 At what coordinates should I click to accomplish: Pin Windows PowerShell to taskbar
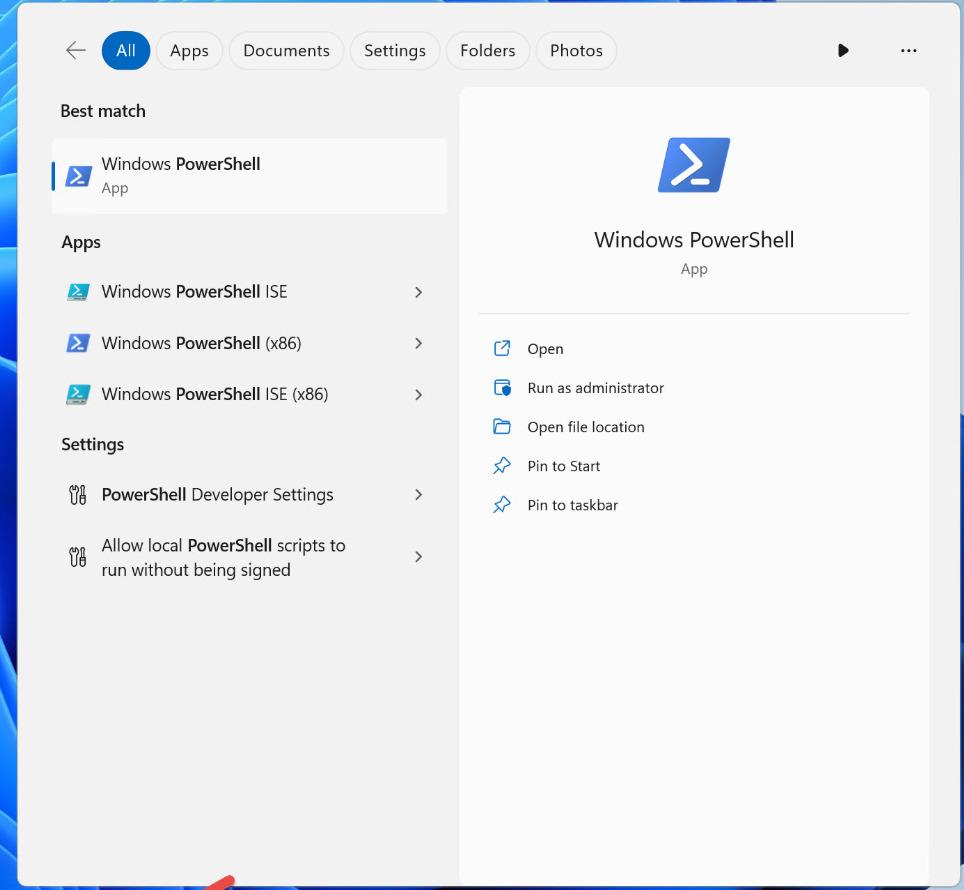[x=572, y=505]
